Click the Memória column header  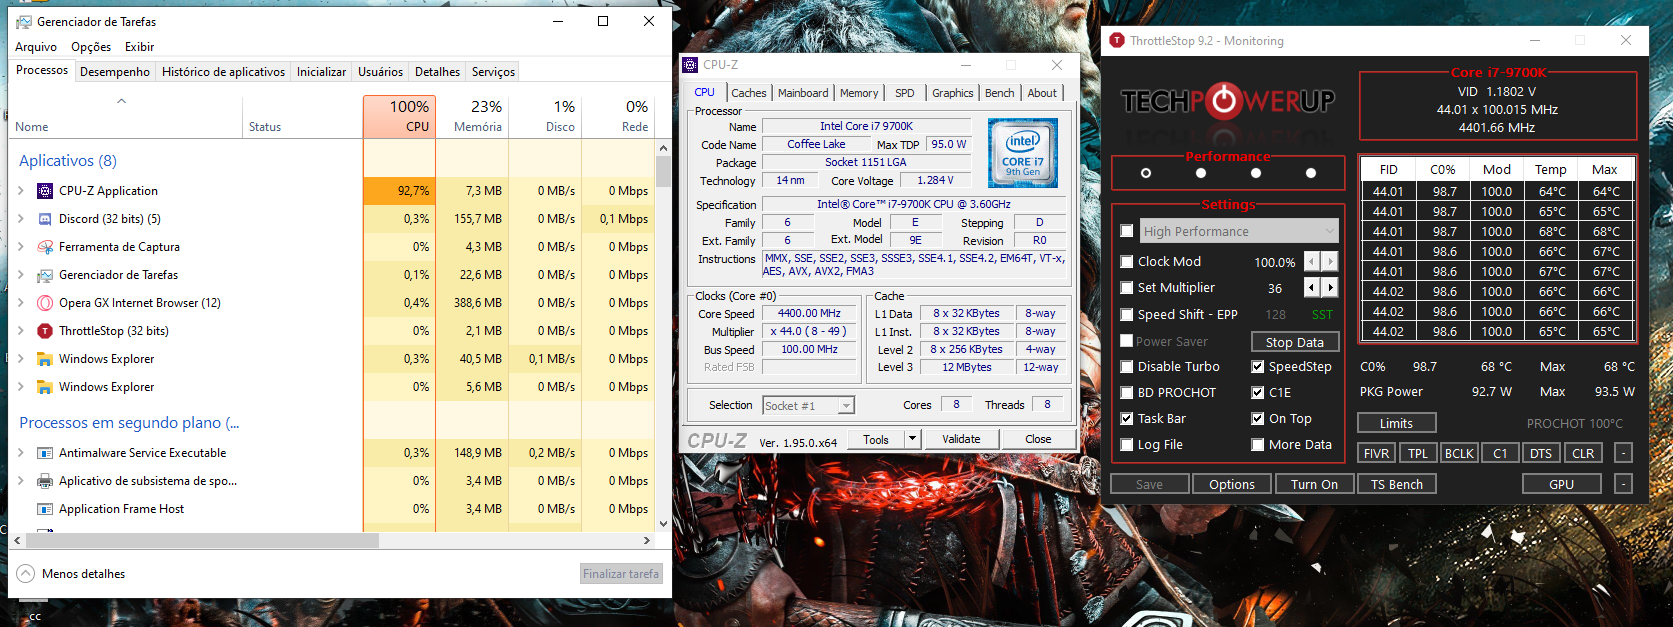pyautogui.click(x=472, y=116)
